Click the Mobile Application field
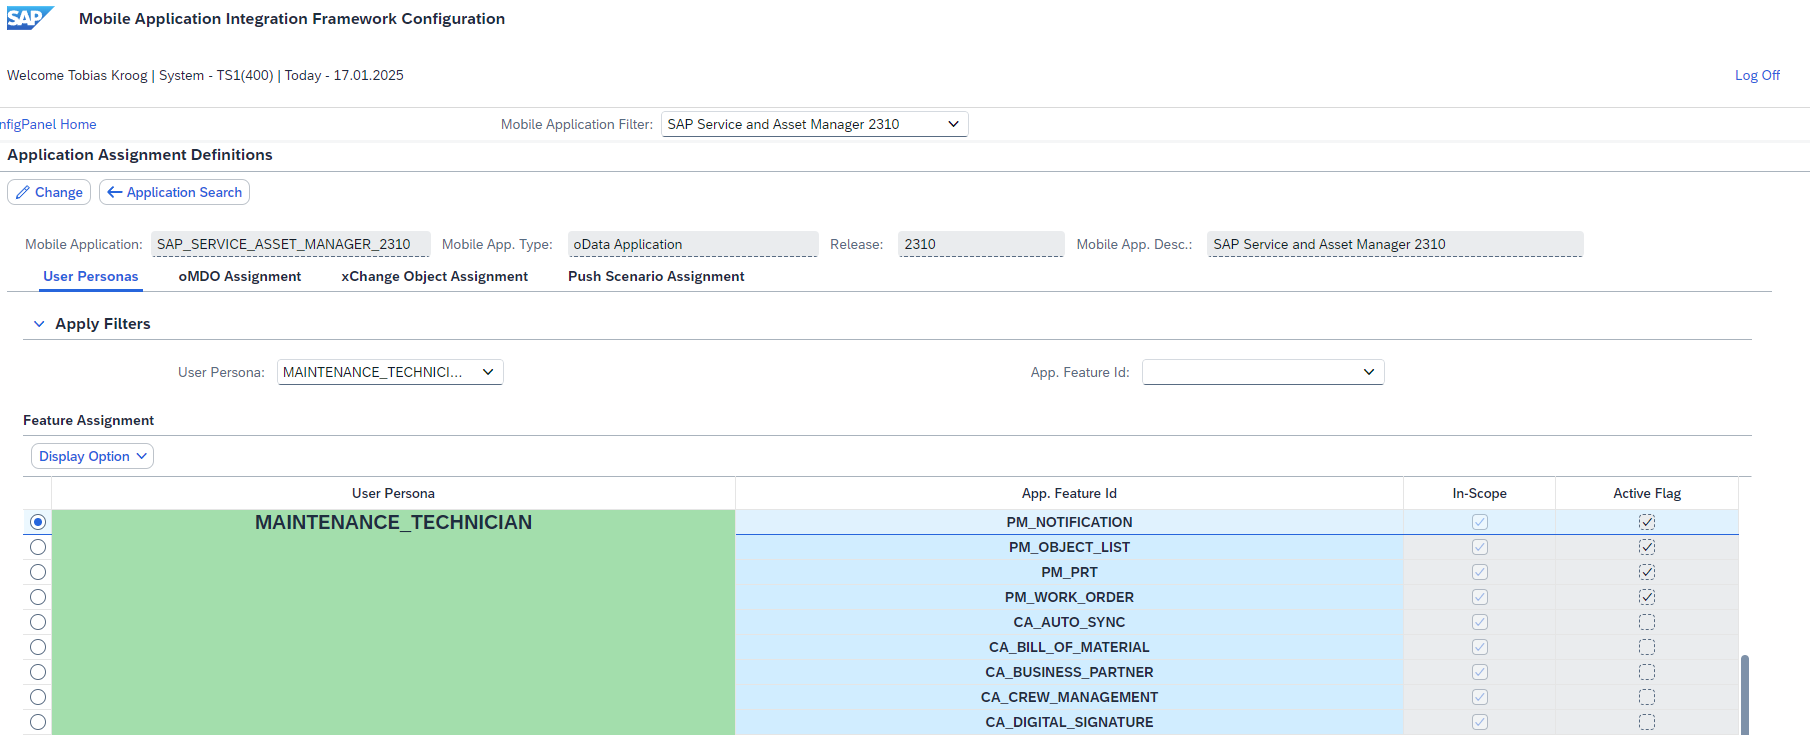 click(x=290, y=244)
